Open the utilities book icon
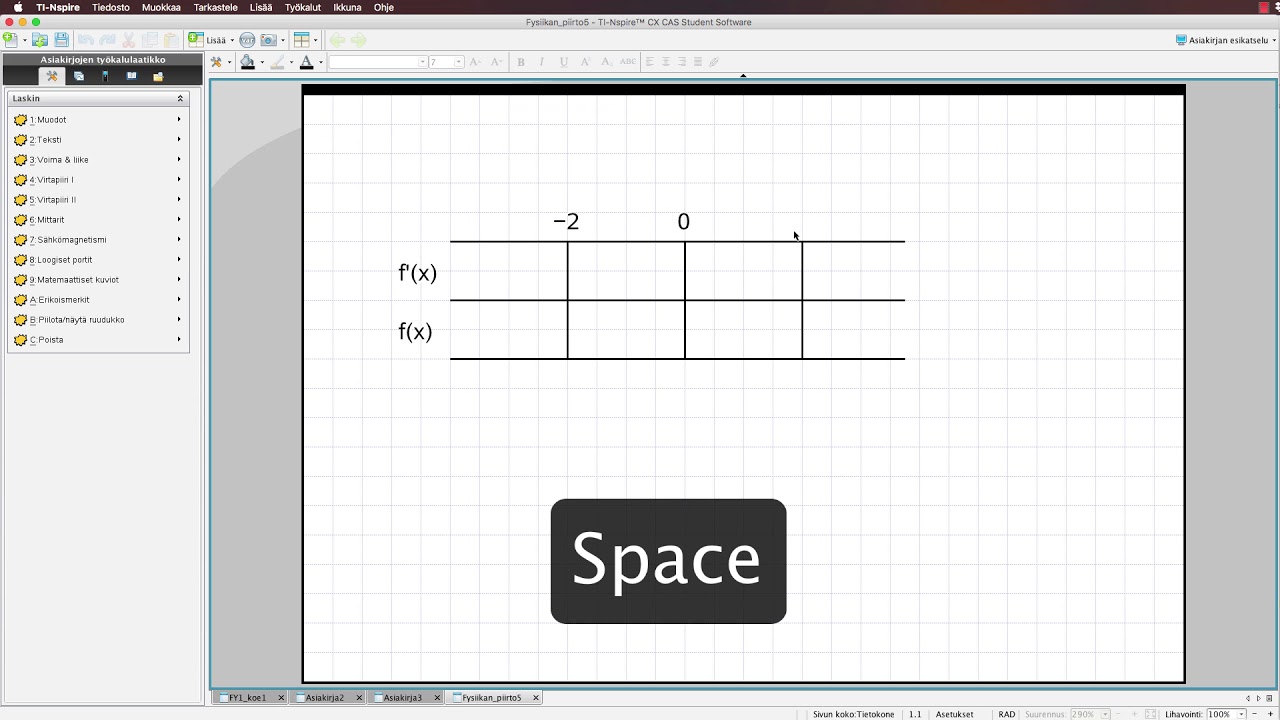 coord(131,76)
